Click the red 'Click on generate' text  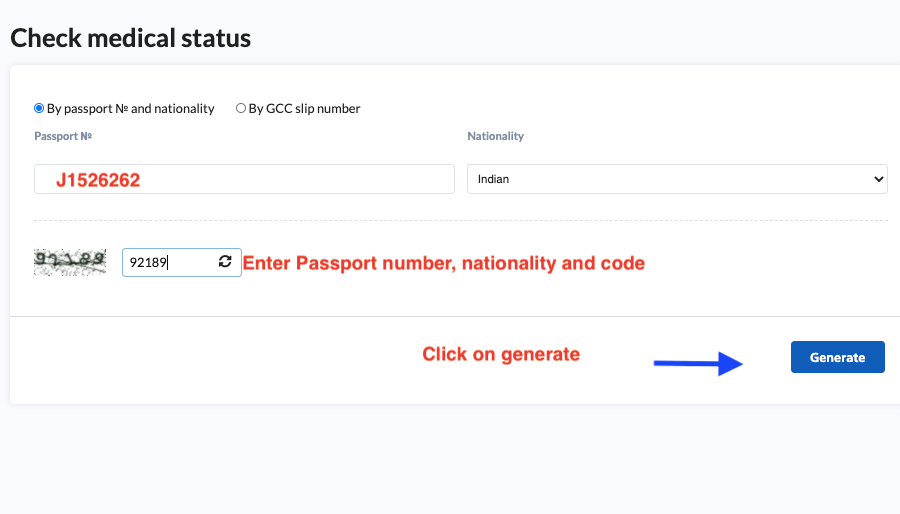pos(500,354)
